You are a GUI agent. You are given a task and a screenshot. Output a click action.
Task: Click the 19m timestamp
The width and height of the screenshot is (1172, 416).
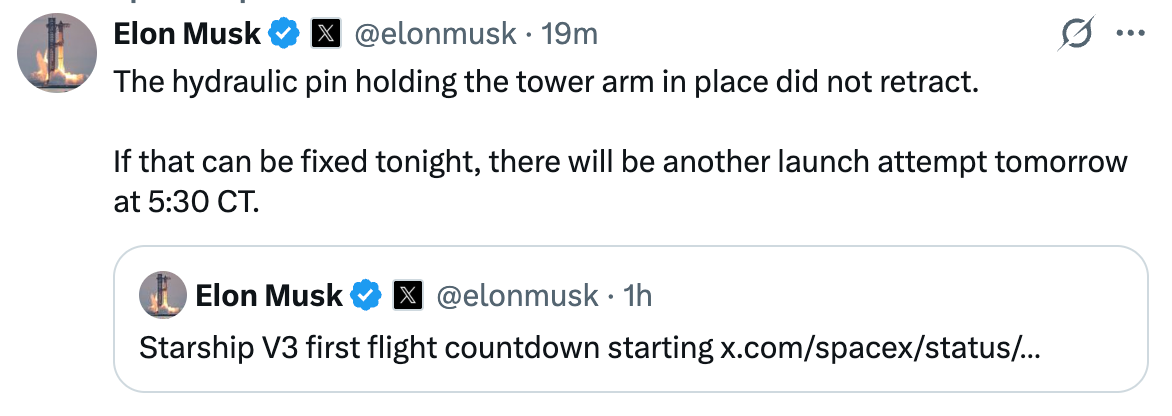pos(570,34)
